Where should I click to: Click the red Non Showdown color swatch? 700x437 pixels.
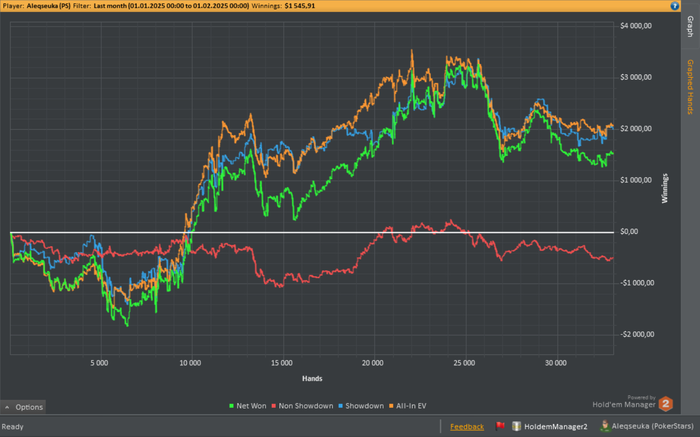[x=273, y=406]
